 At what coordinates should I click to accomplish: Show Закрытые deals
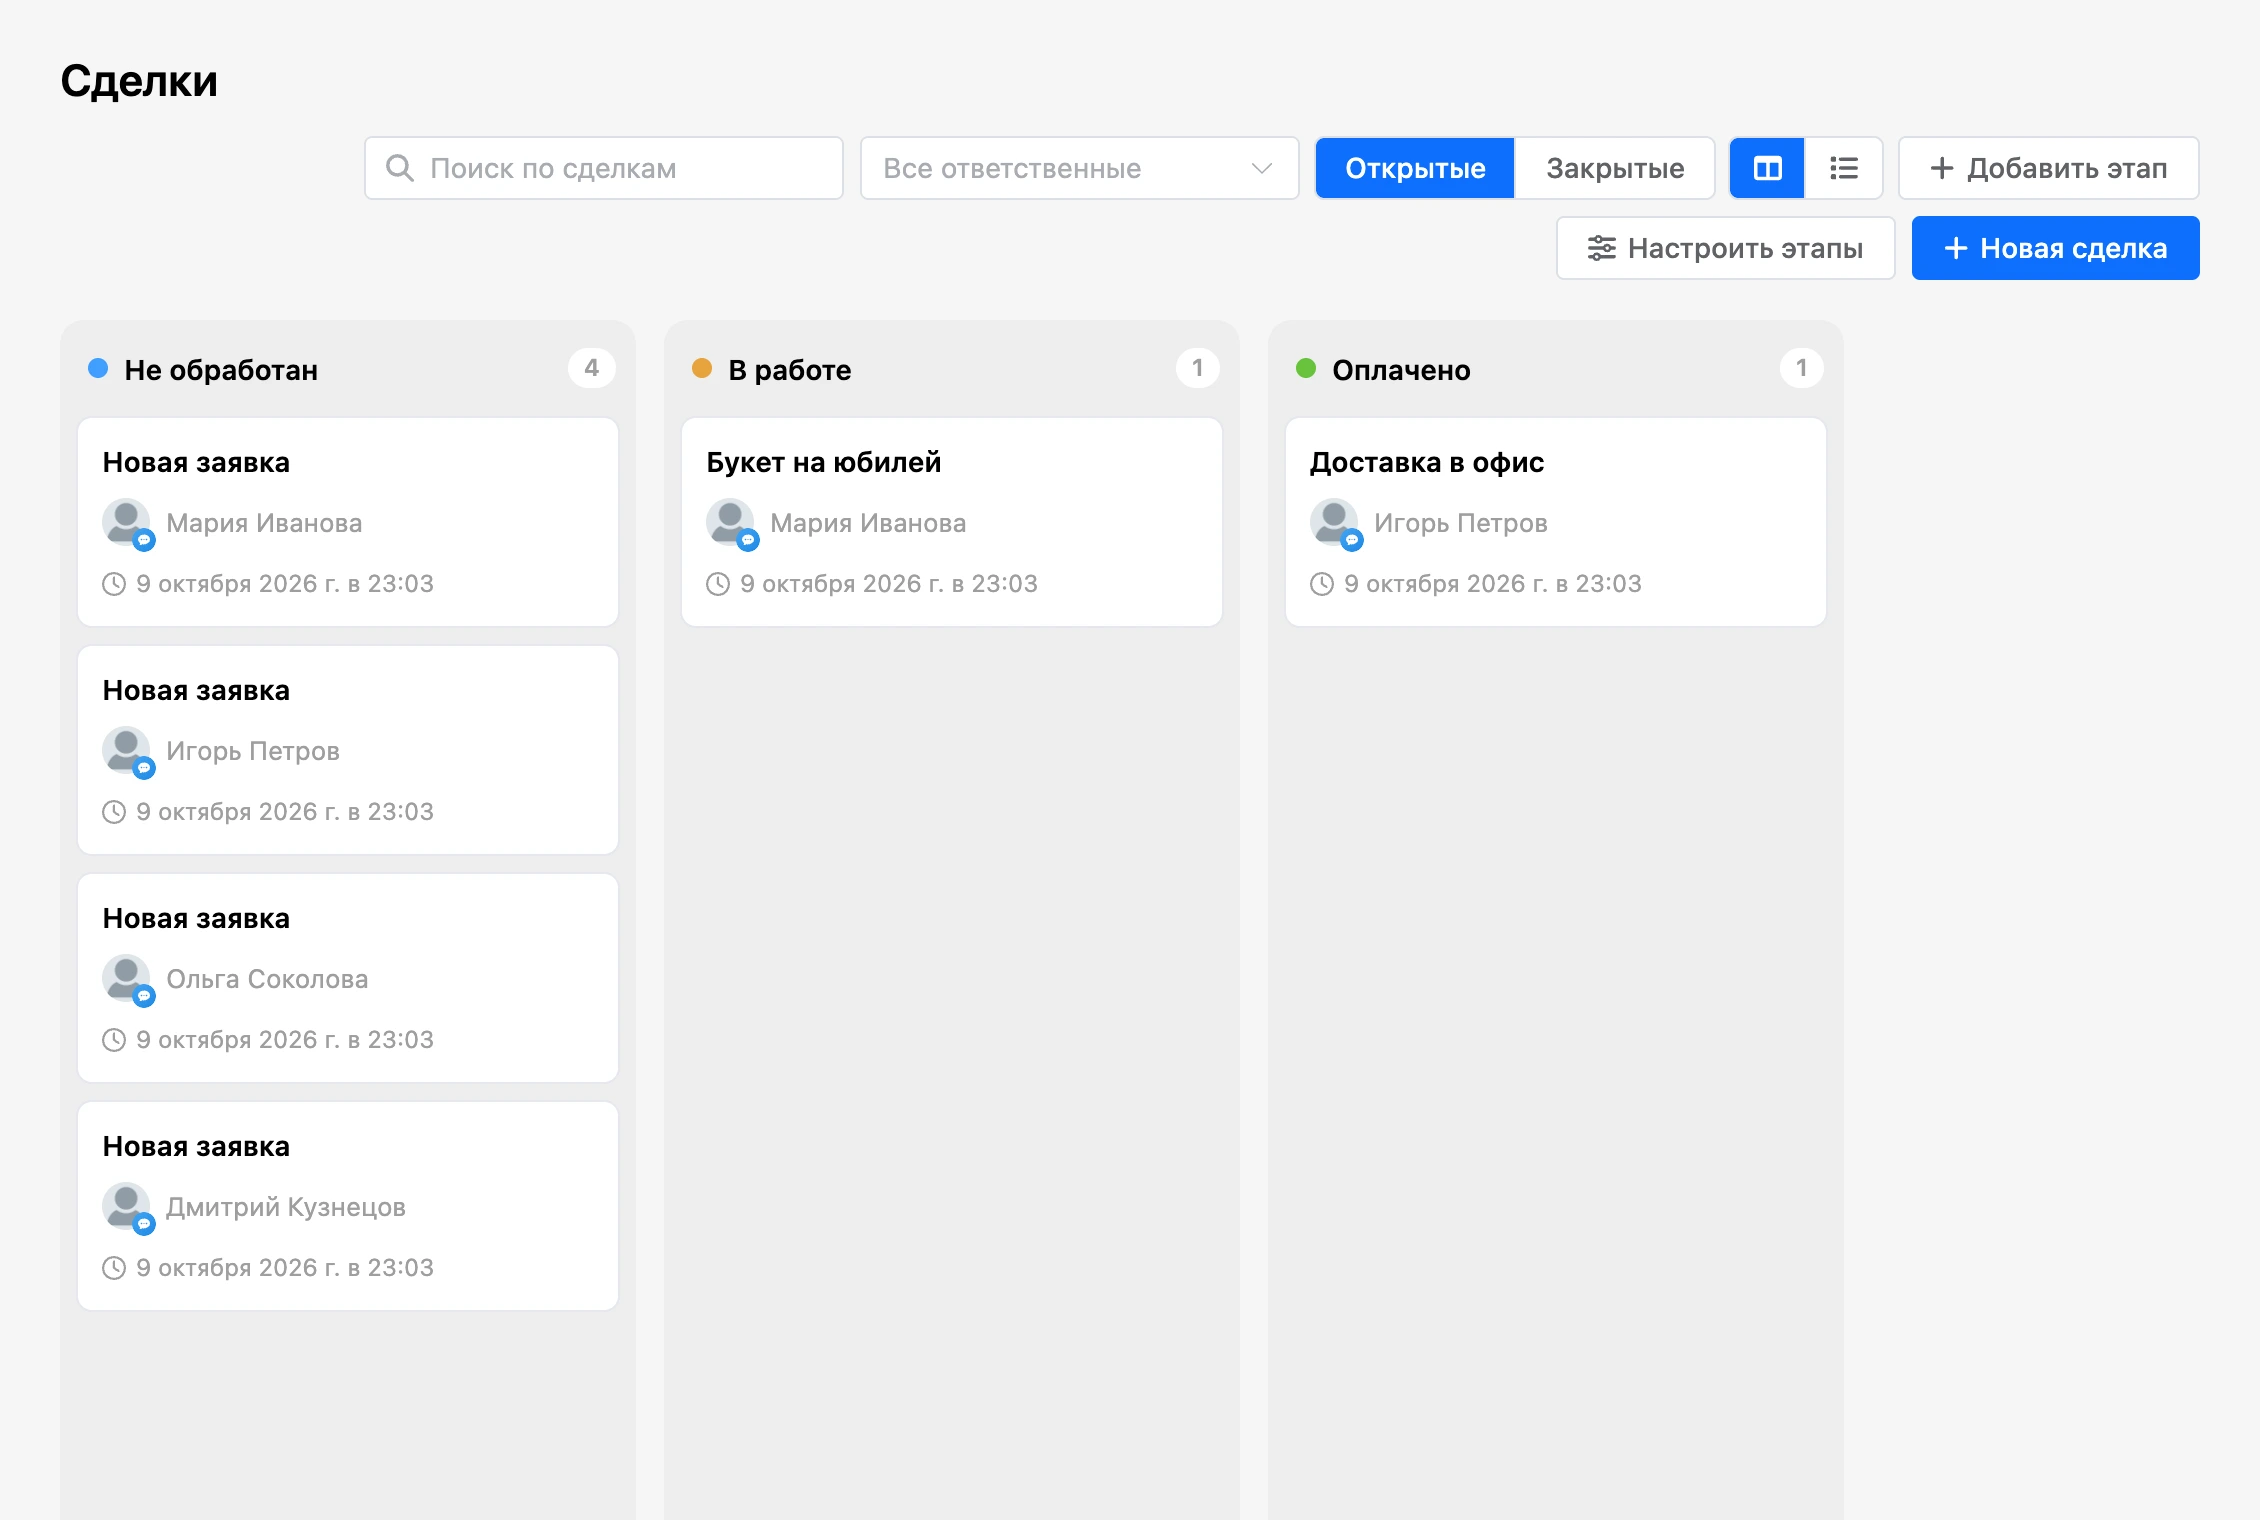click(x=1615, y=168)
